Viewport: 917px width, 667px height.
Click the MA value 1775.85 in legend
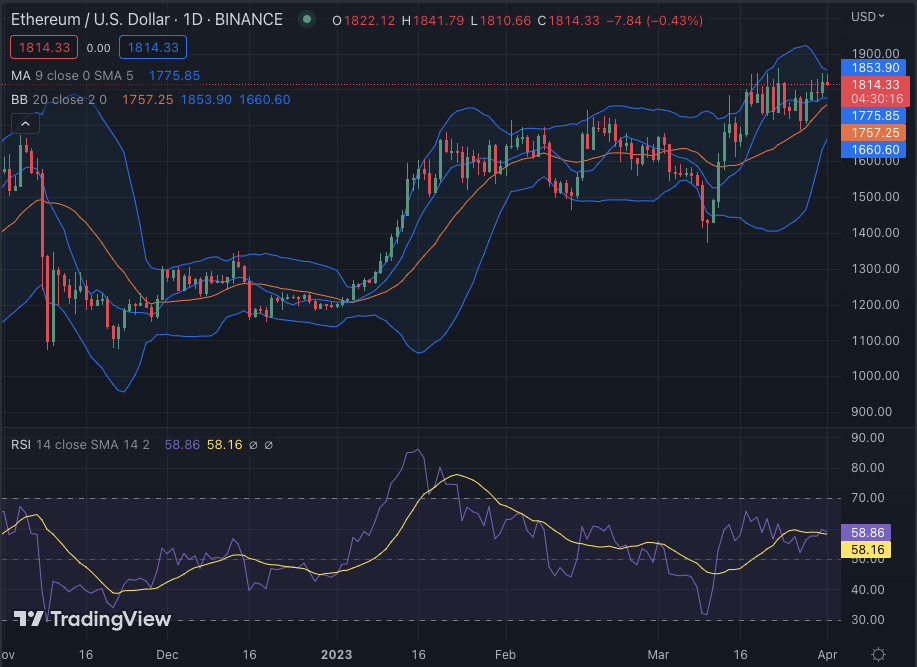[174, 75]
